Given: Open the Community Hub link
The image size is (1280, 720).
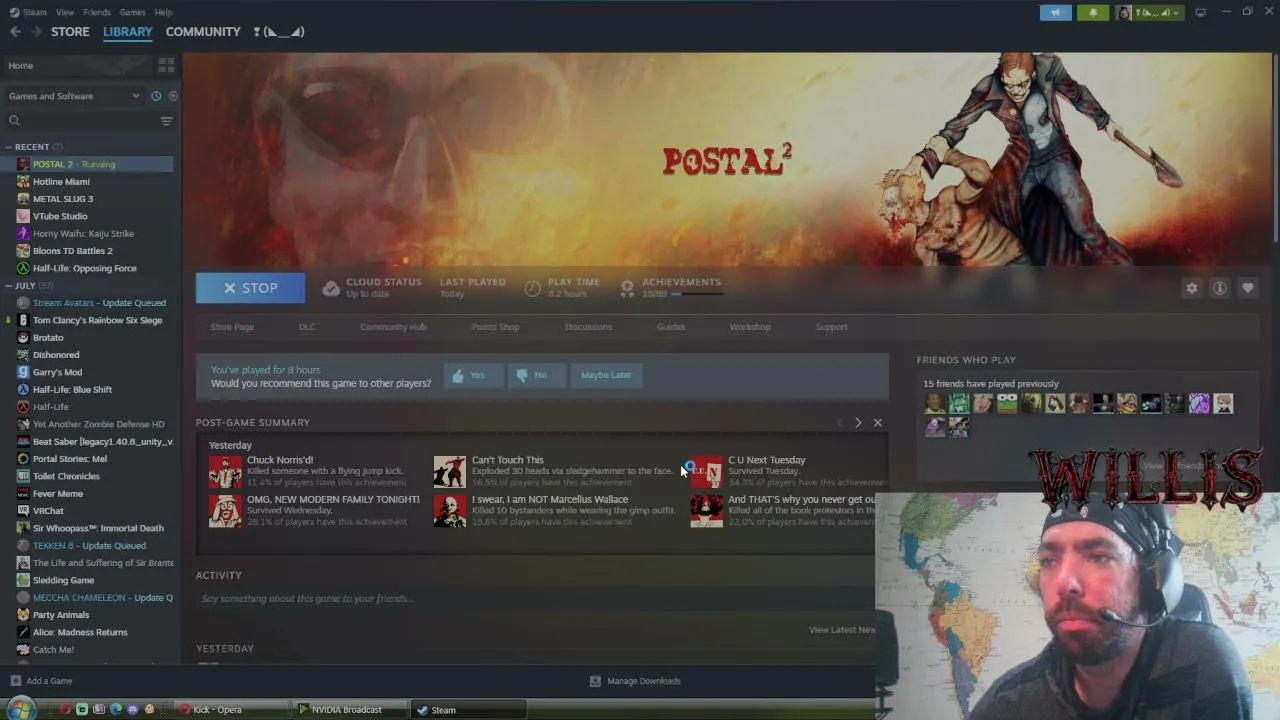Looking at the screenshot, I should point(393,327).
